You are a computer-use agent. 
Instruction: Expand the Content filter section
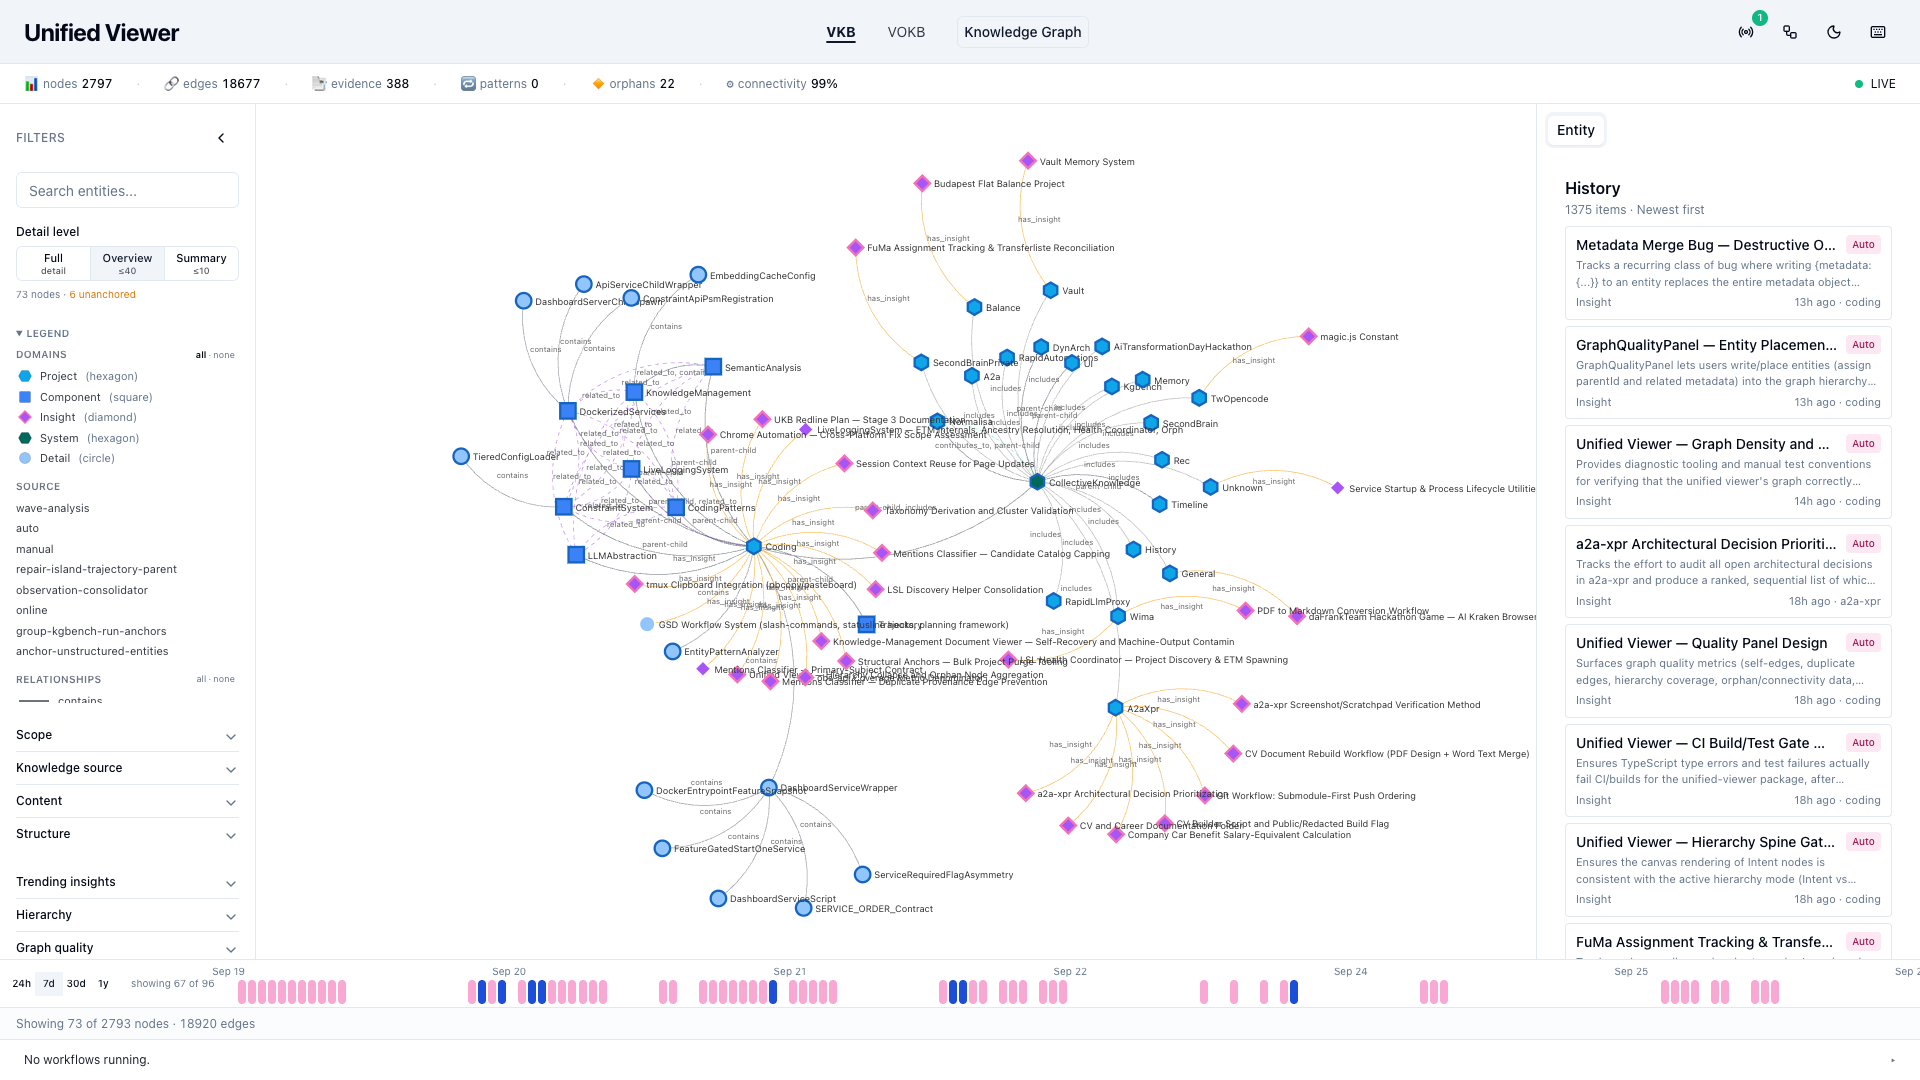point(127,801)
